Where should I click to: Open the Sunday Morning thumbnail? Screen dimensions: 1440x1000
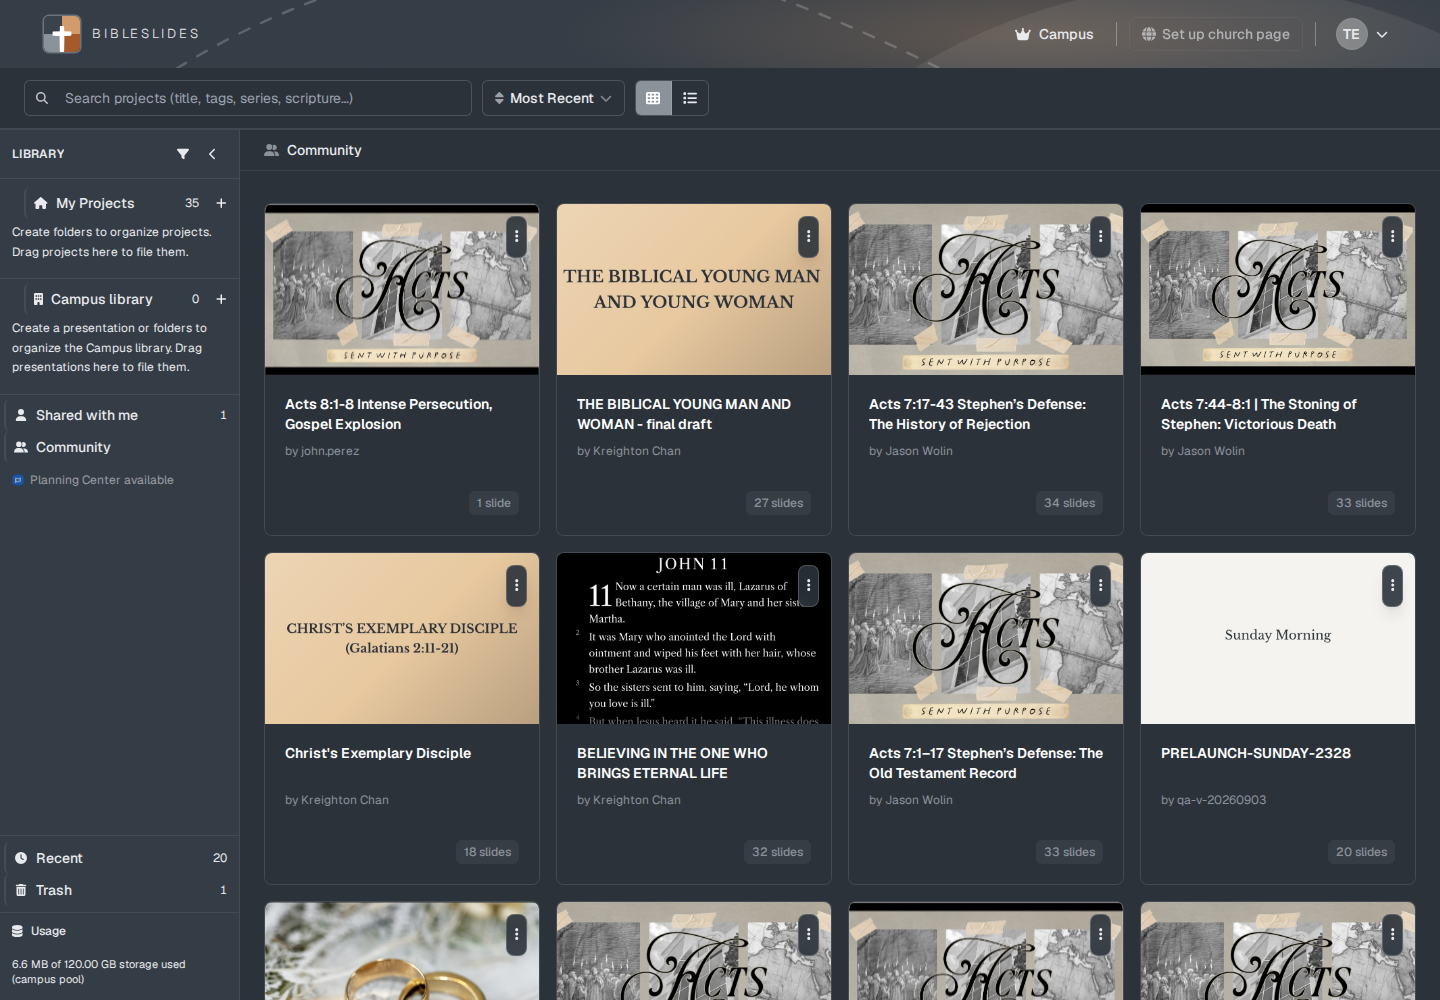coord(1278,639)
